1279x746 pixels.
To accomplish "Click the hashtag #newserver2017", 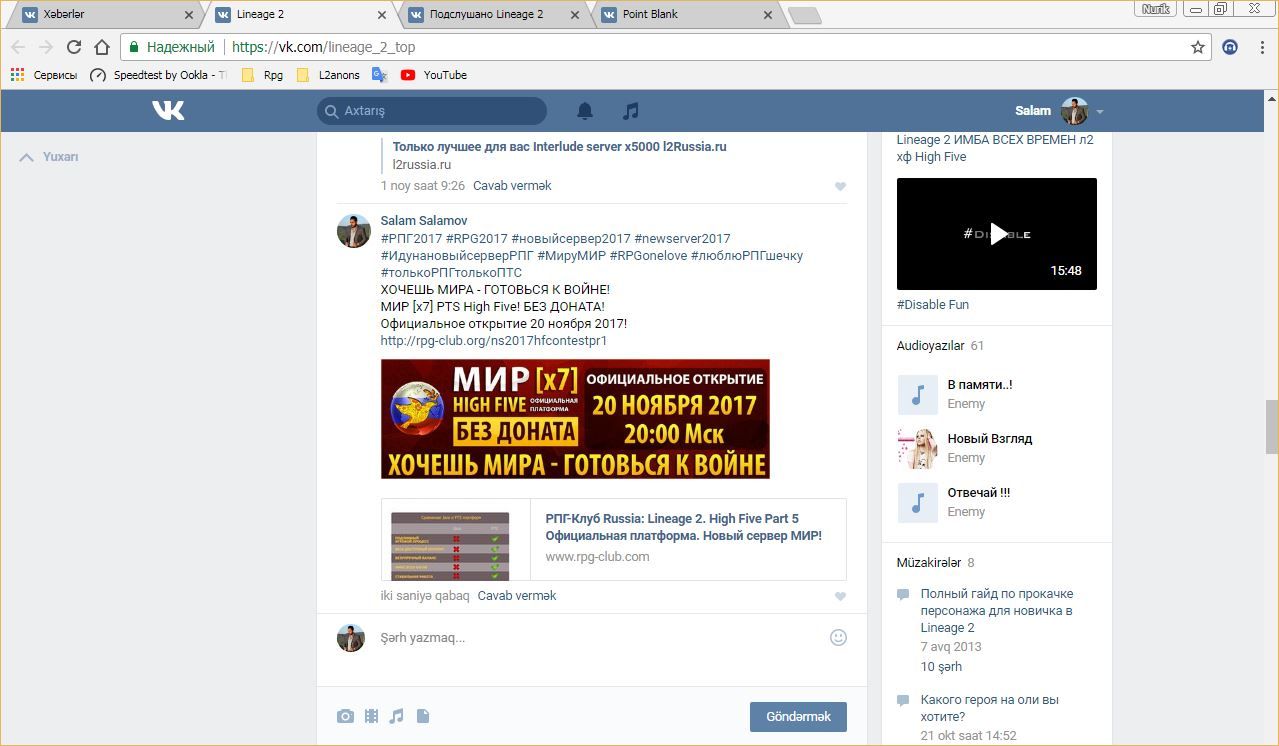I will 682,239.
